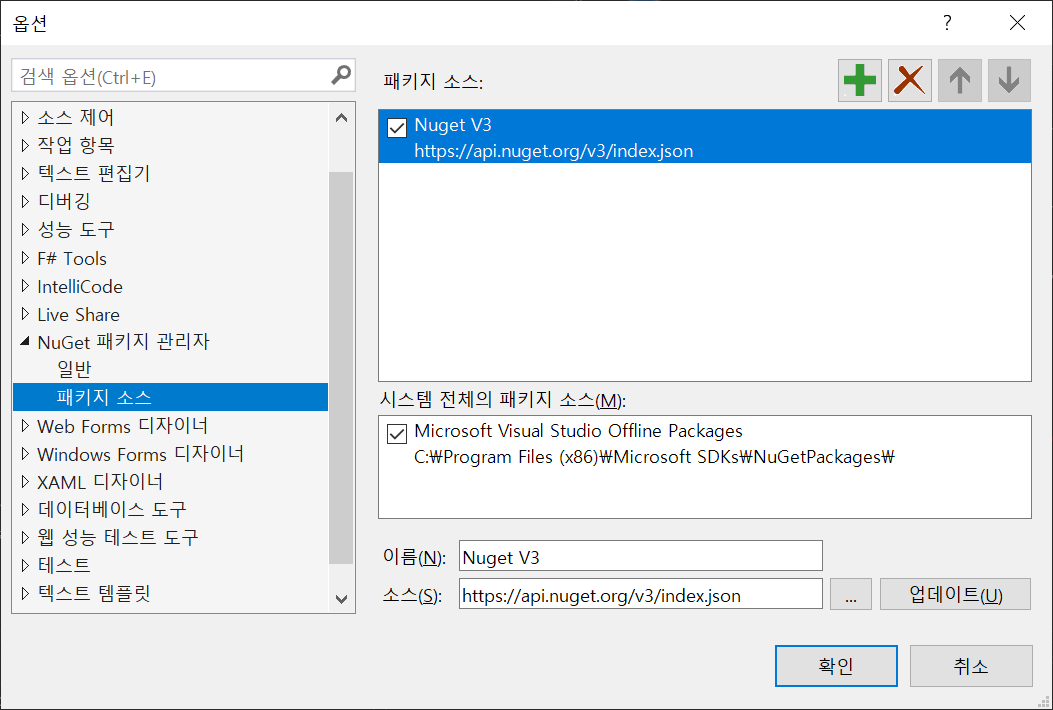This screenshot has height=710, width=1053.
Task: Expand the 웹 성능 테스트 도구 node
Action: pyautogui.click(x=25, y=537)
